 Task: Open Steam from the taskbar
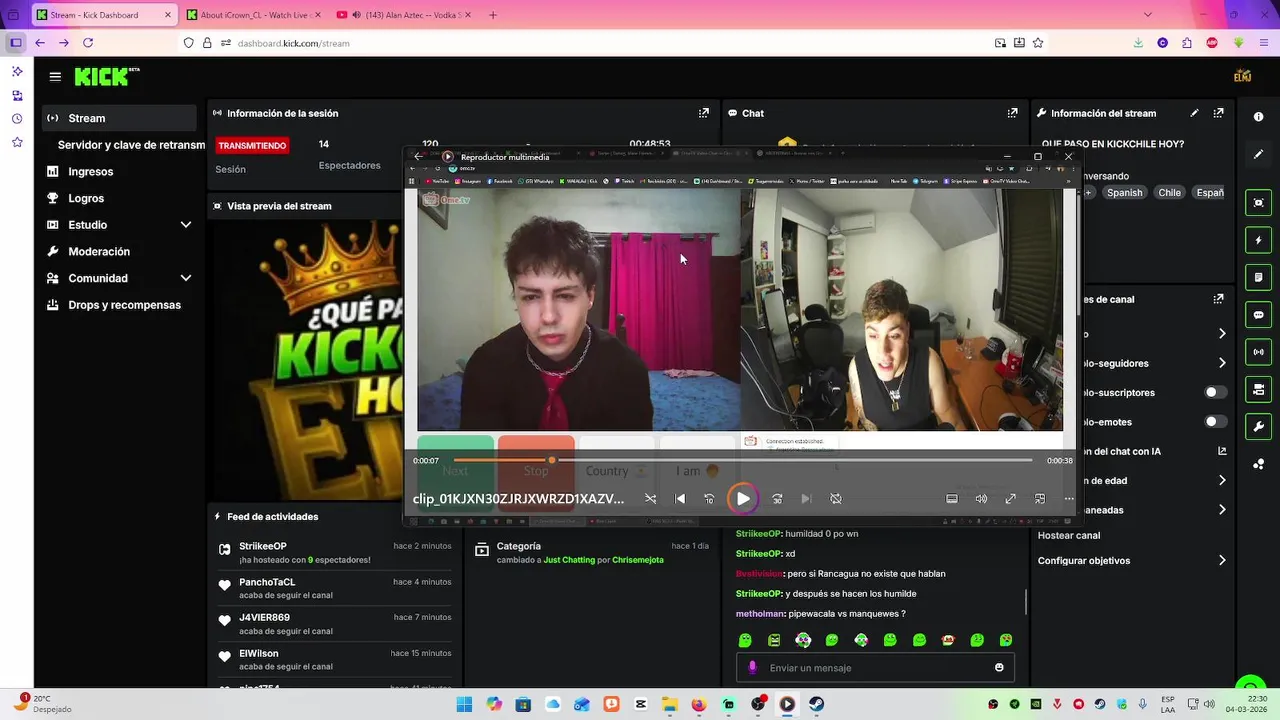click(x=816, y=704)
